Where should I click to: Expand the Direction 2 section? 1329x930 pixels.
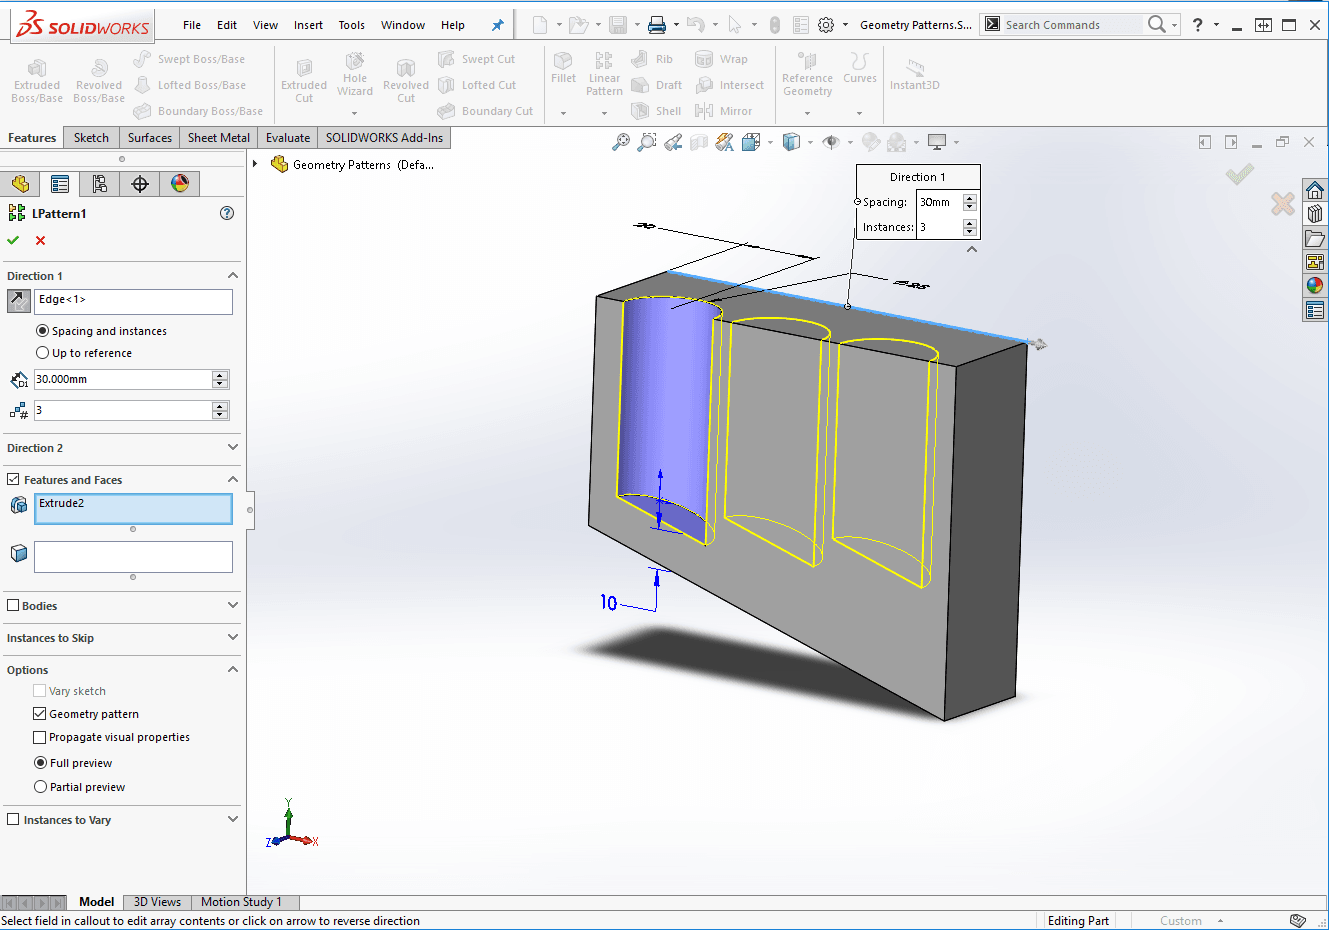(232, 448)
